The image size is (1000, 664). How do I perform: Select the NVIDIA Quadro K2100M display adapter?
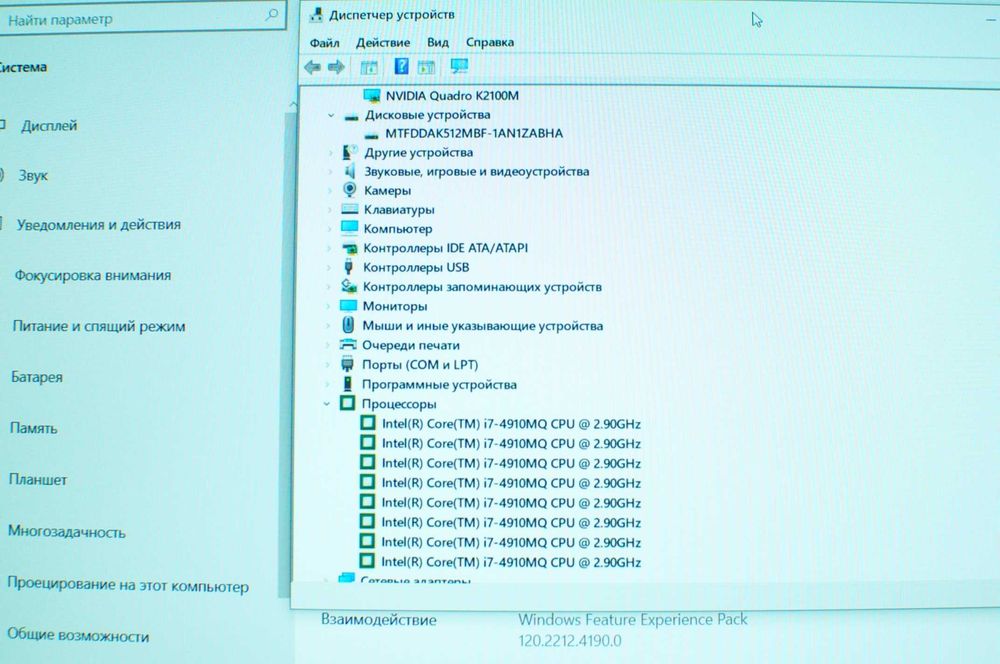point(452,96)
